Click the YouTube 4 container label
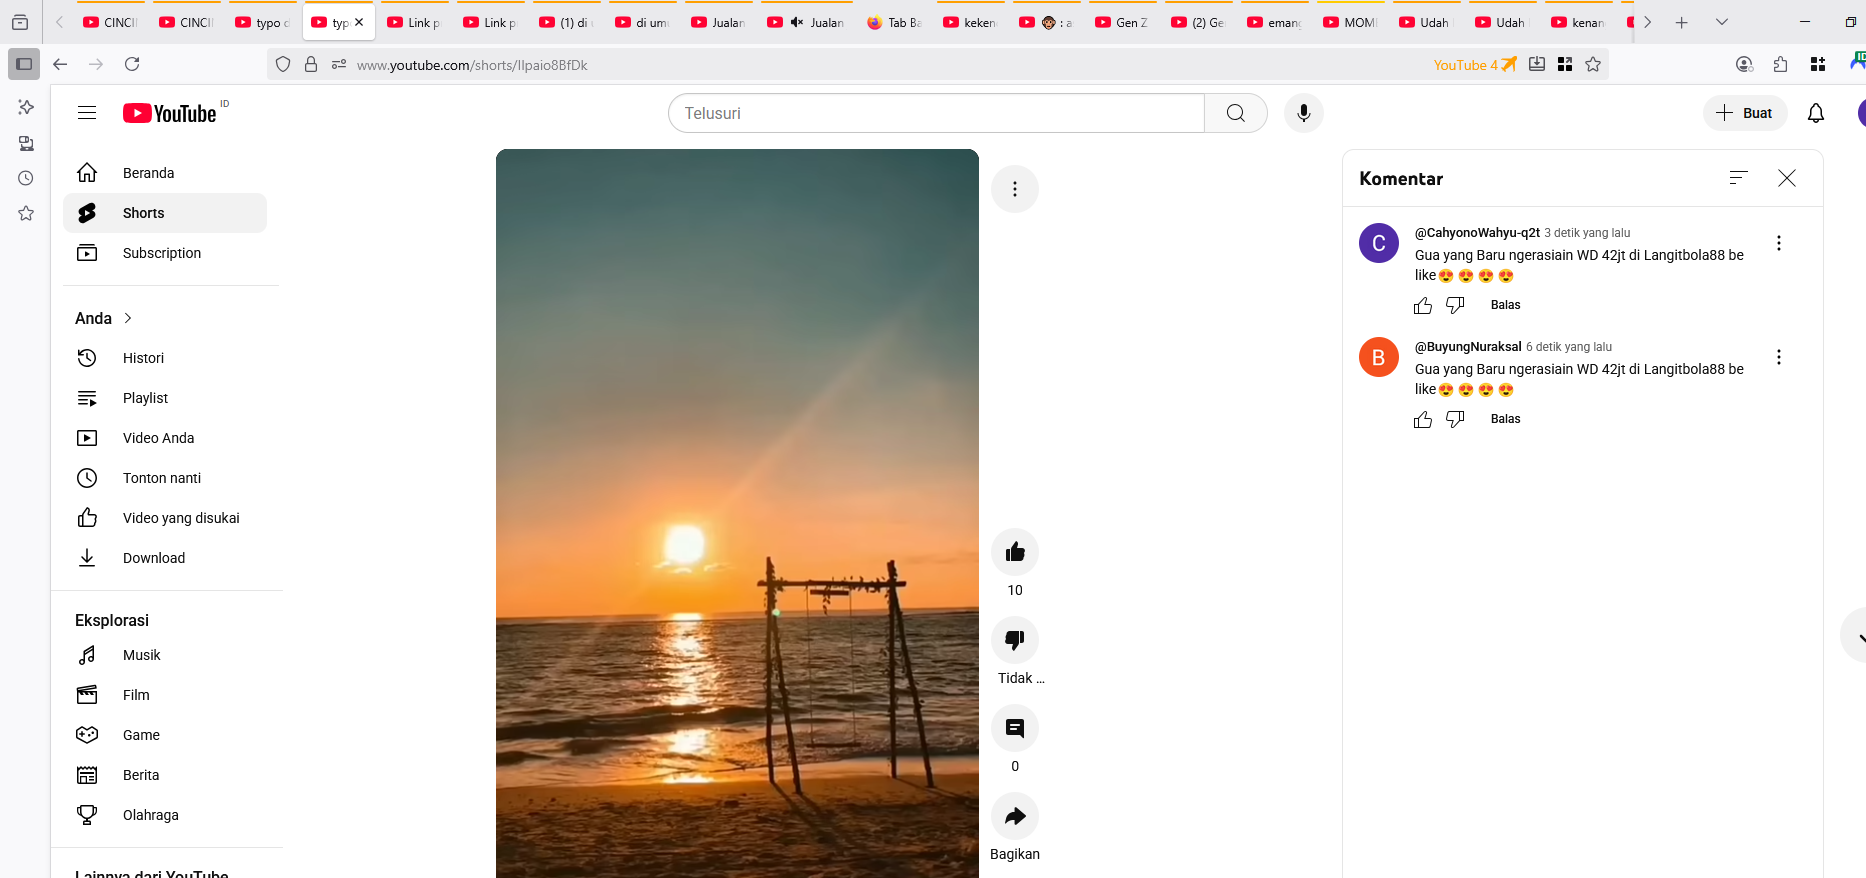 pyautogui.click(x=1474, y=64)
